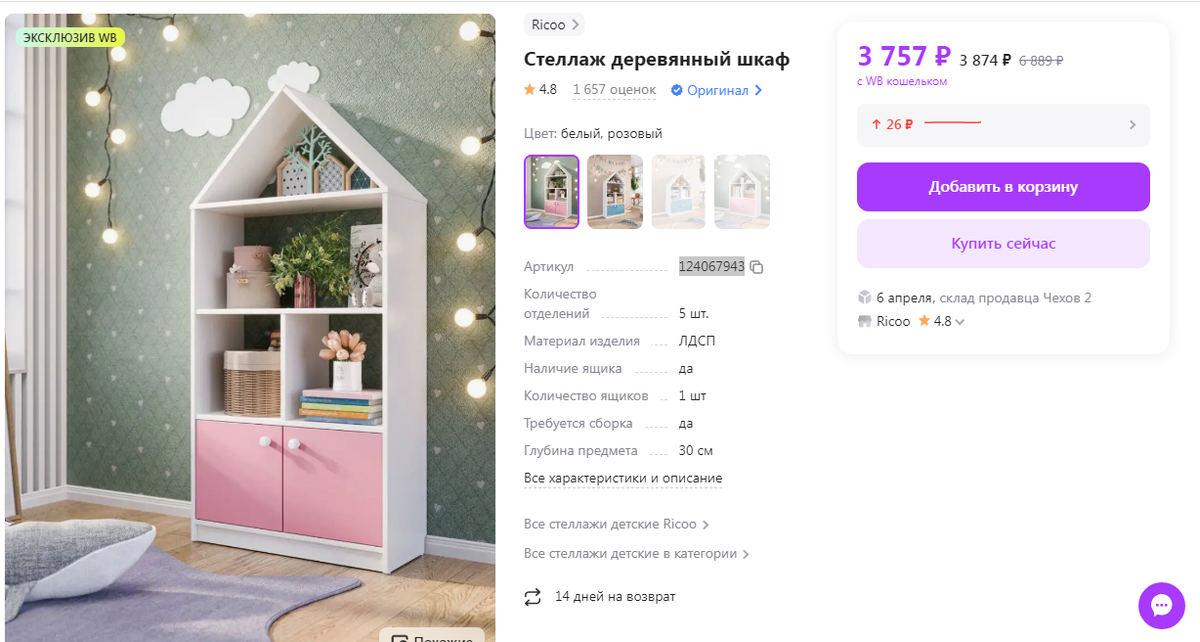Open the Похожие similar items button
Screen dimensions: 1200x642
pyautogui.click(x=432, y=635)
